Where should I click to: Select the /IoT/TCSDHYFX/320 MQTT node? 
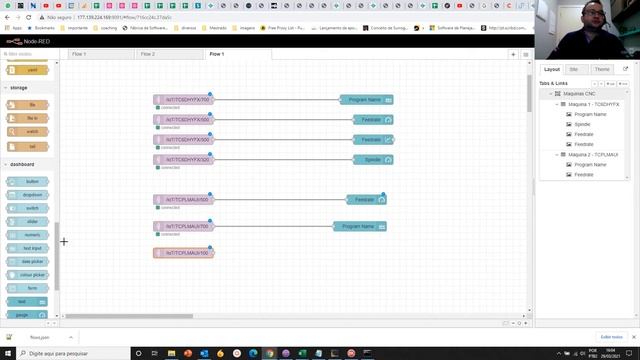[x=183, y=160]
